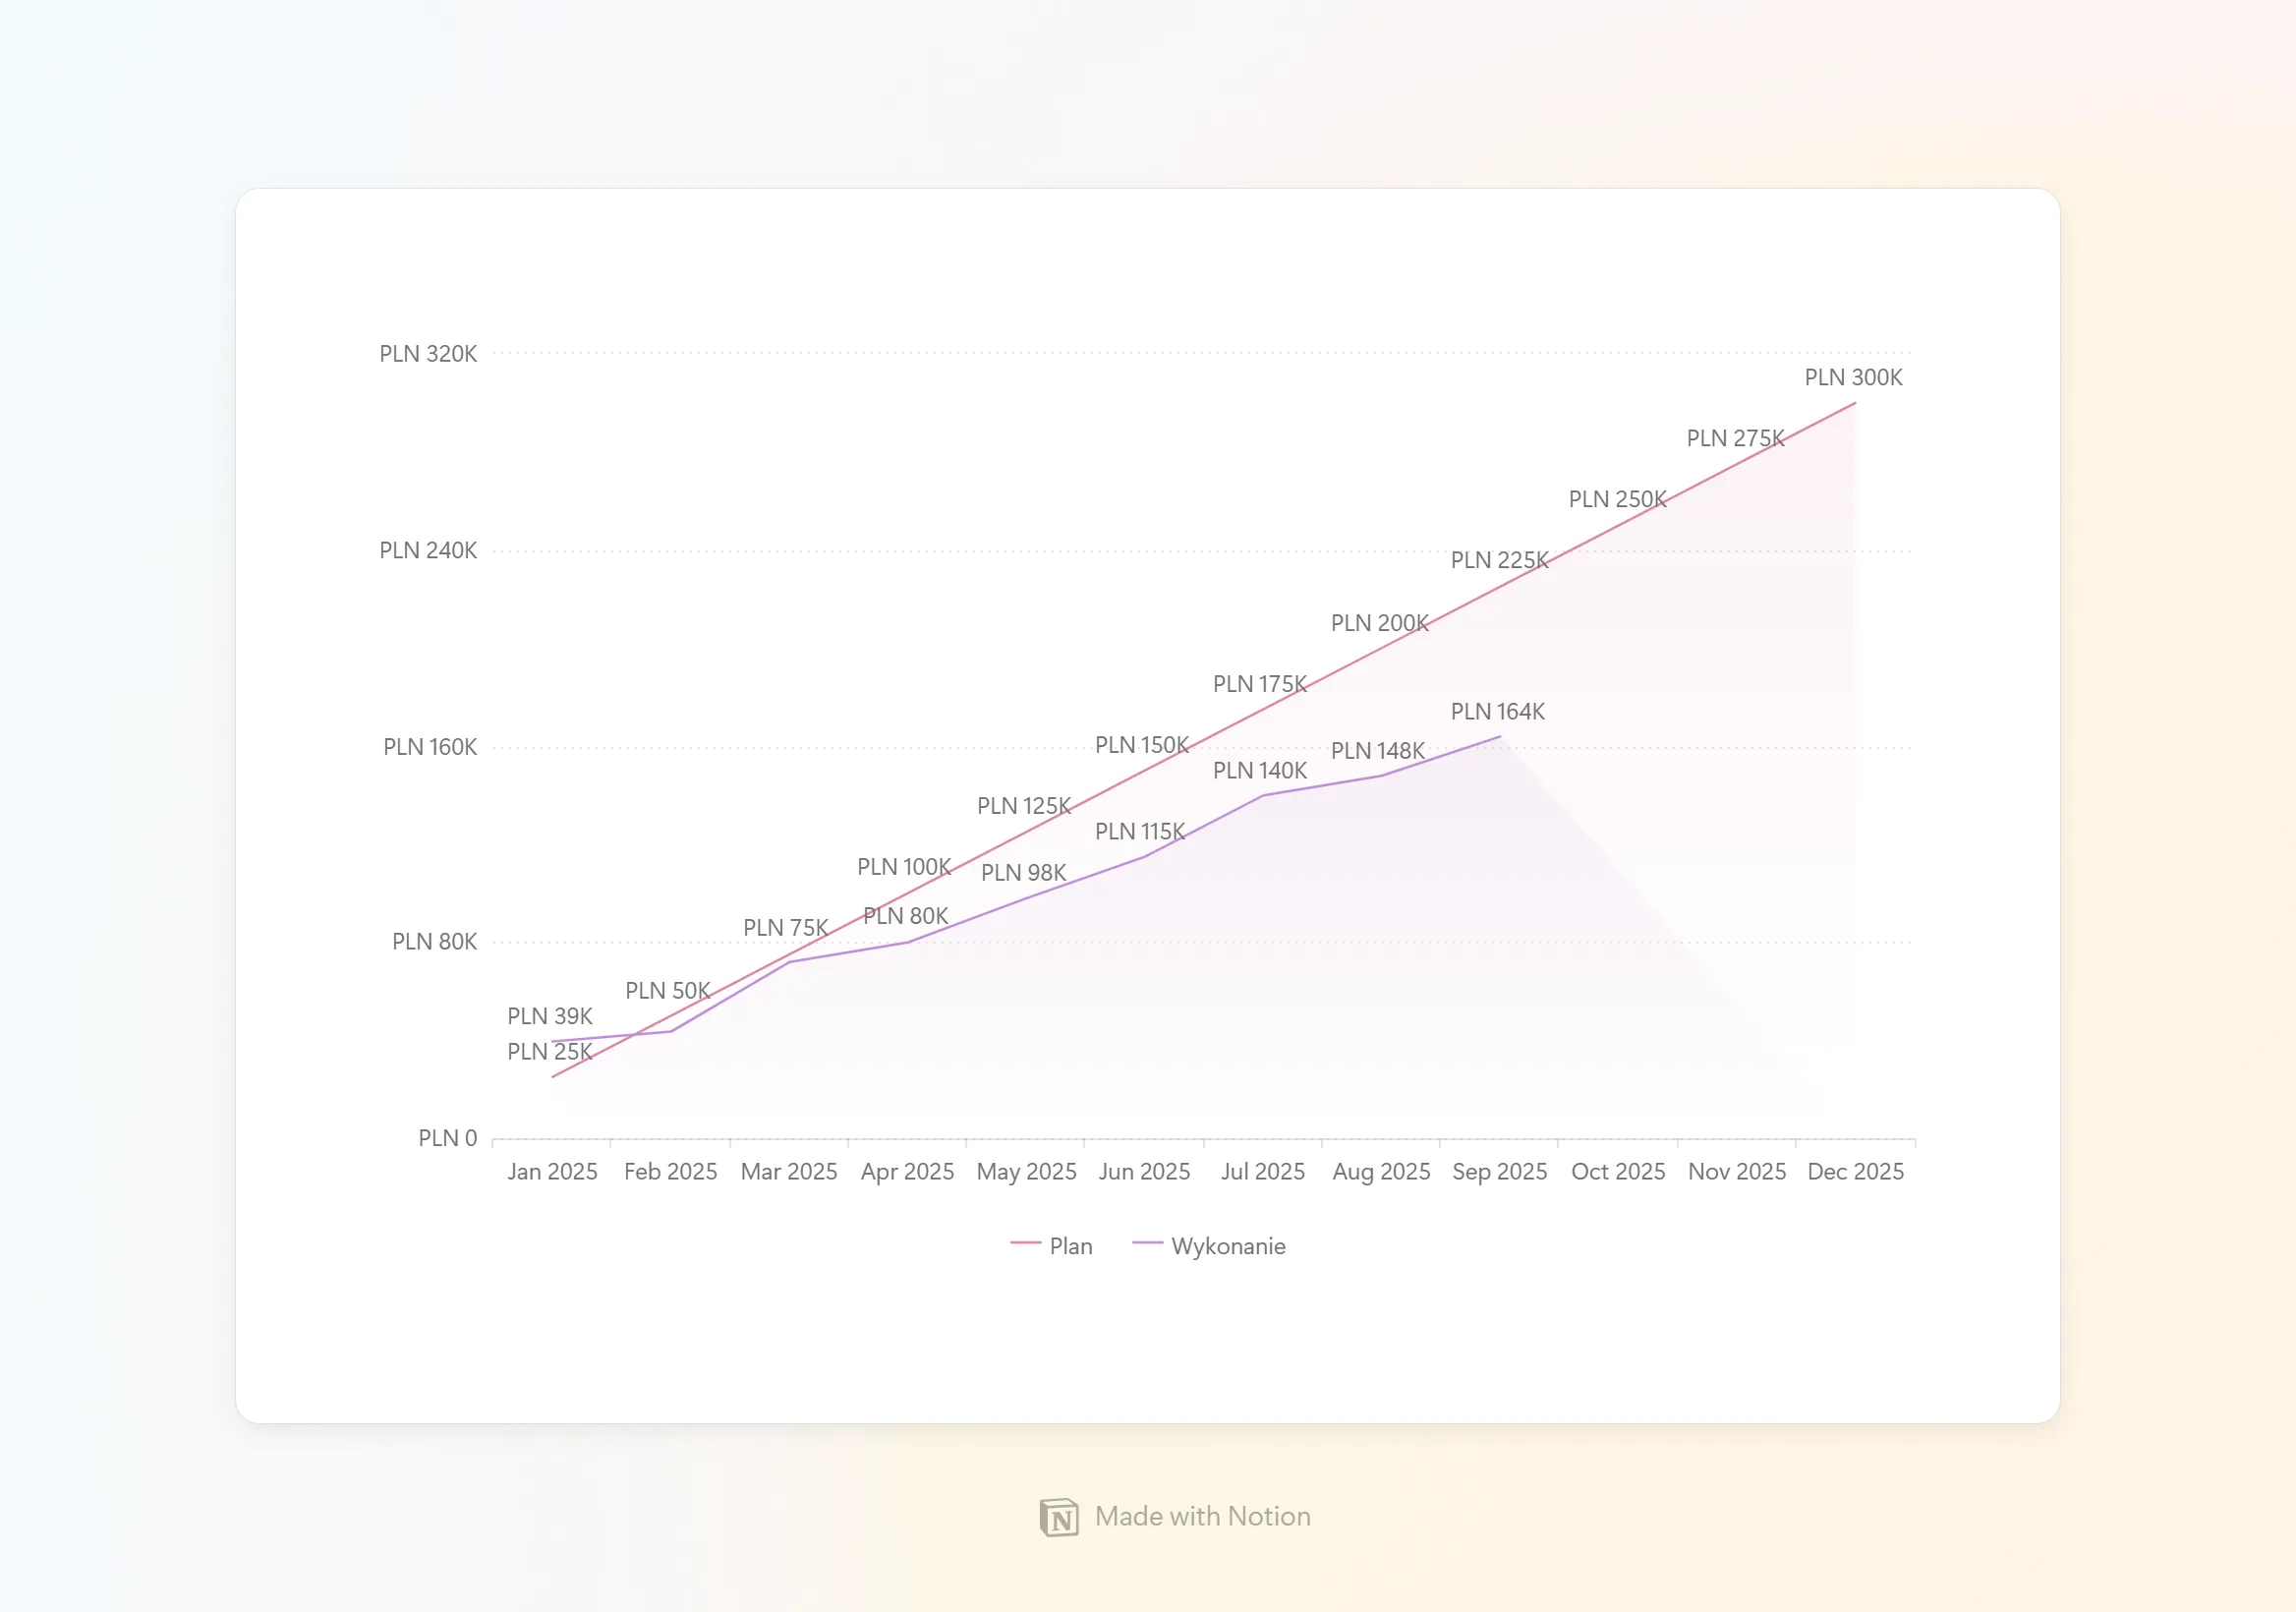Select the Jun 2025 axis label
The image size is (2296, 1612).
click(1144, 1172)
